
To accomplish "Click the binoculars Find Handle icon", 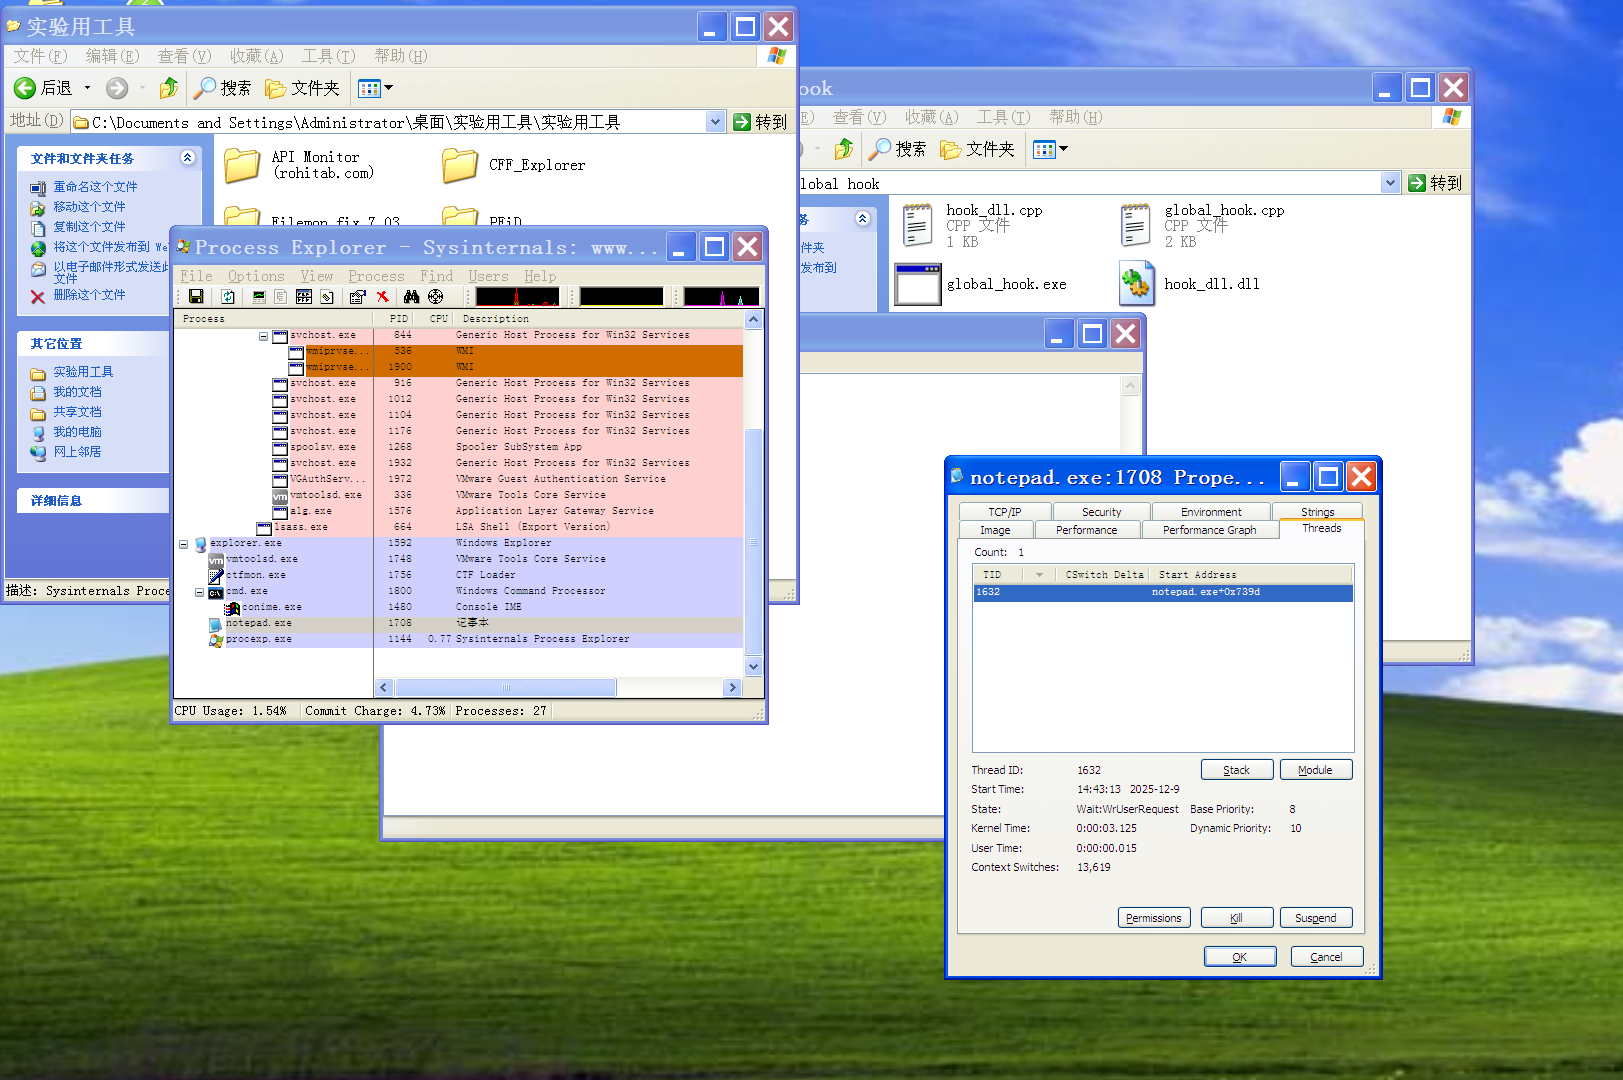I will [411, 297].
